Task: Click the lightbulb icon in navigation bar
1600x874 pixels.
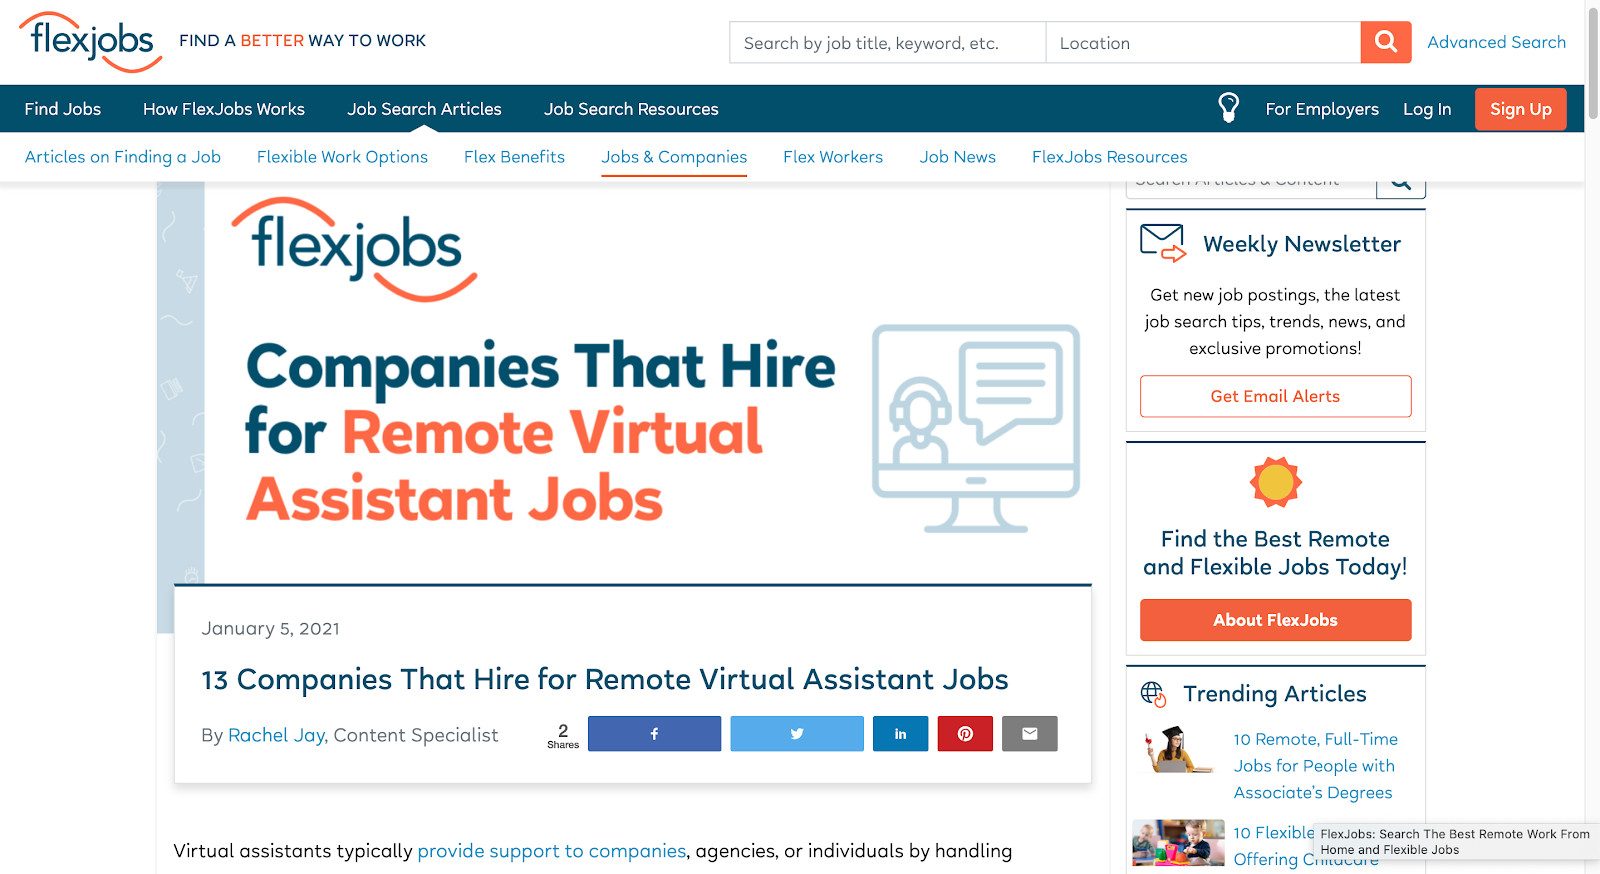Action: coord(1228,108)
